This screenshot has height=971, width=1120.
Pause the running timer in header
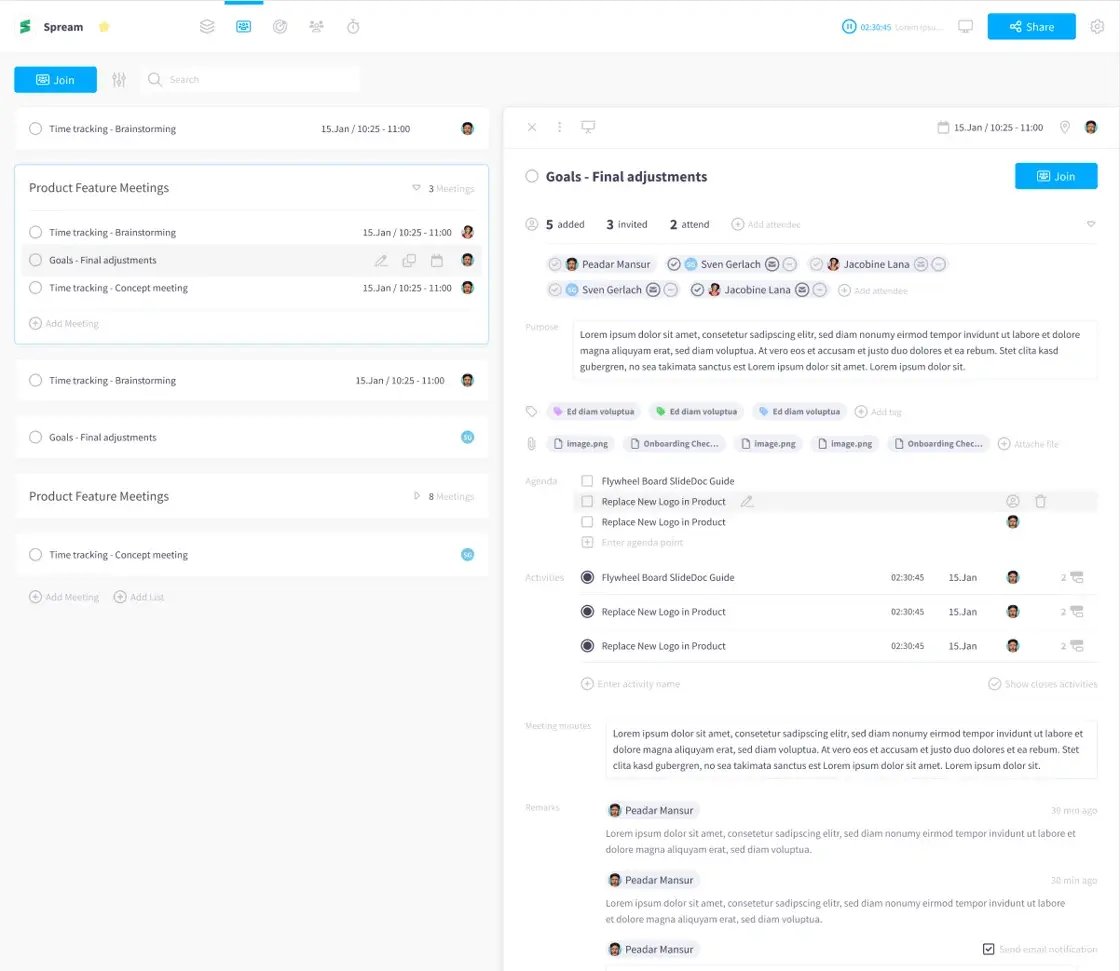click(x=849, y=27)
